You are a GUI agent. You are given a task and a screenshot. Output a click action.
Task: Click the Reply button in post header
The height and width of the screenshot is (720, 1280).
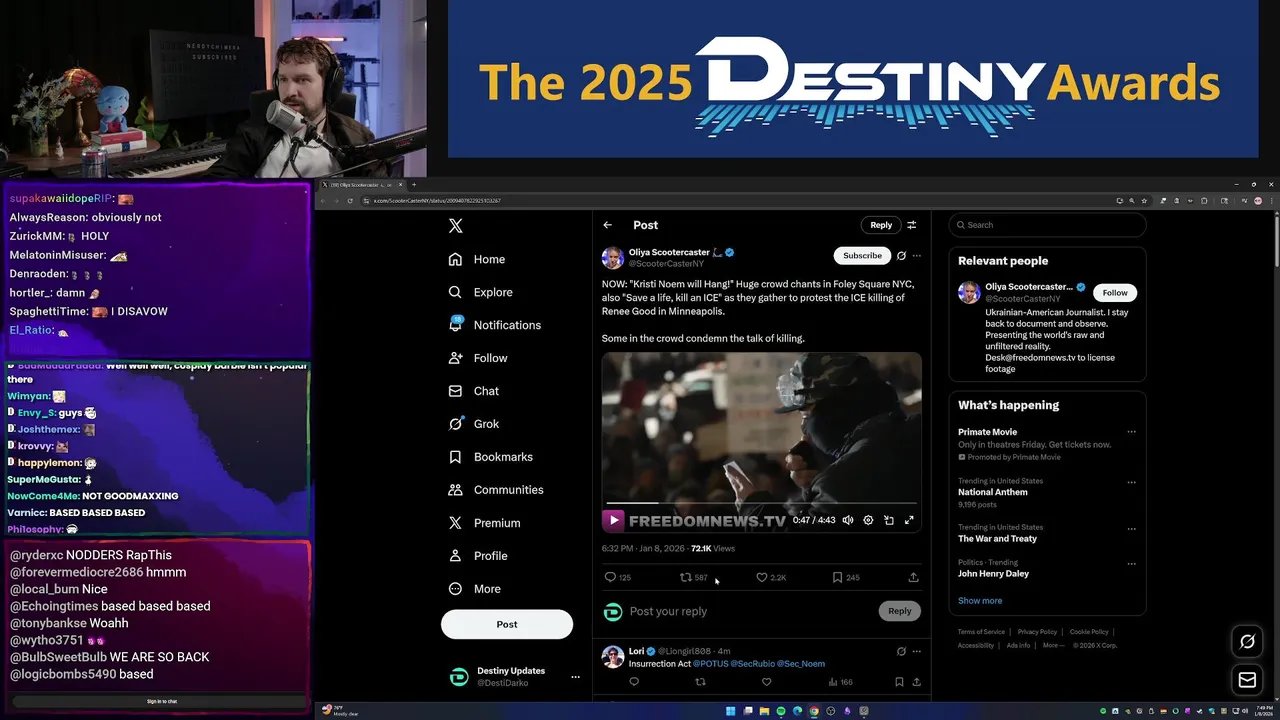[881, 225]
